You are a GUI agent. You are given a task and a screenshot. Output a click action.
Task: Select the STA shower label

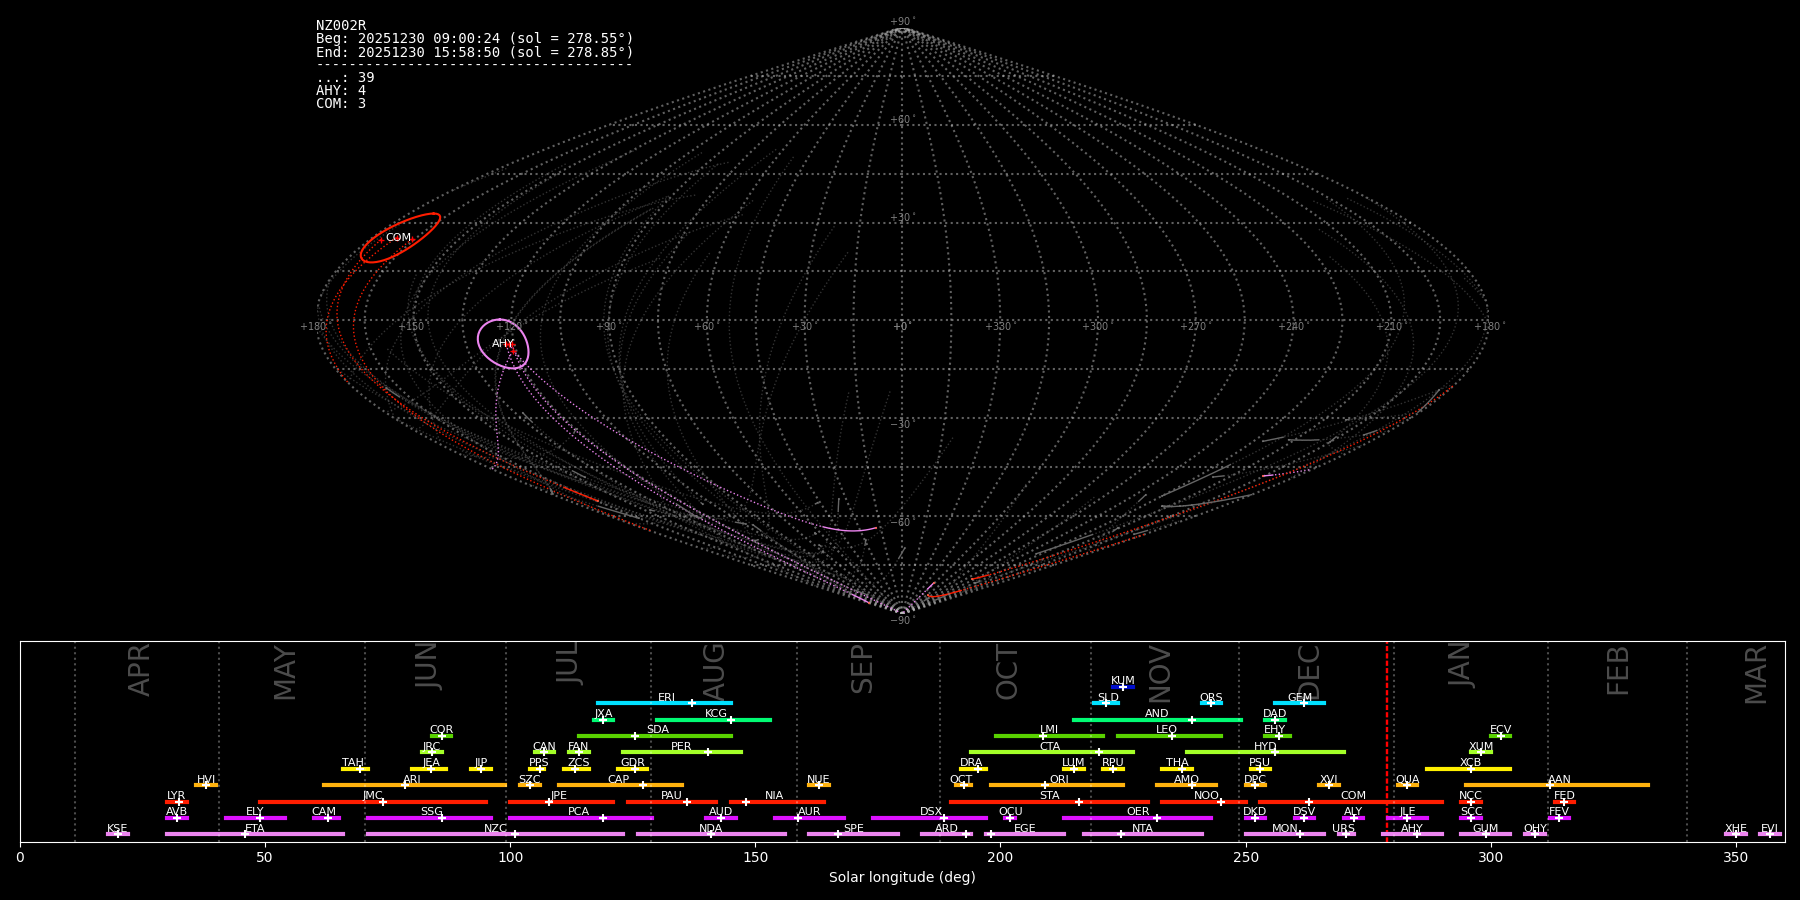1049,796
